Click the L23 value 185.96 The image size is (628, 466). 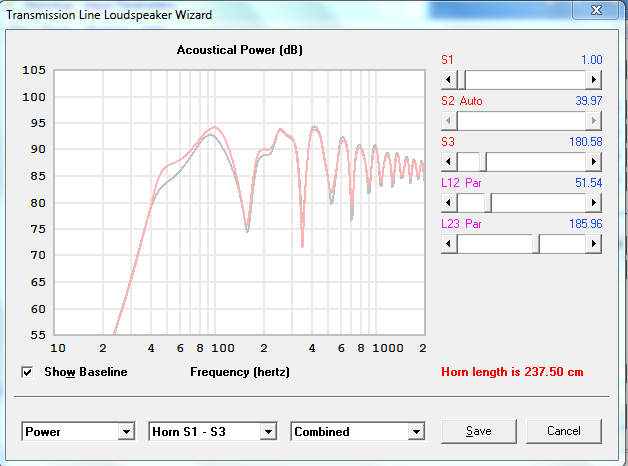coord(586,224)
